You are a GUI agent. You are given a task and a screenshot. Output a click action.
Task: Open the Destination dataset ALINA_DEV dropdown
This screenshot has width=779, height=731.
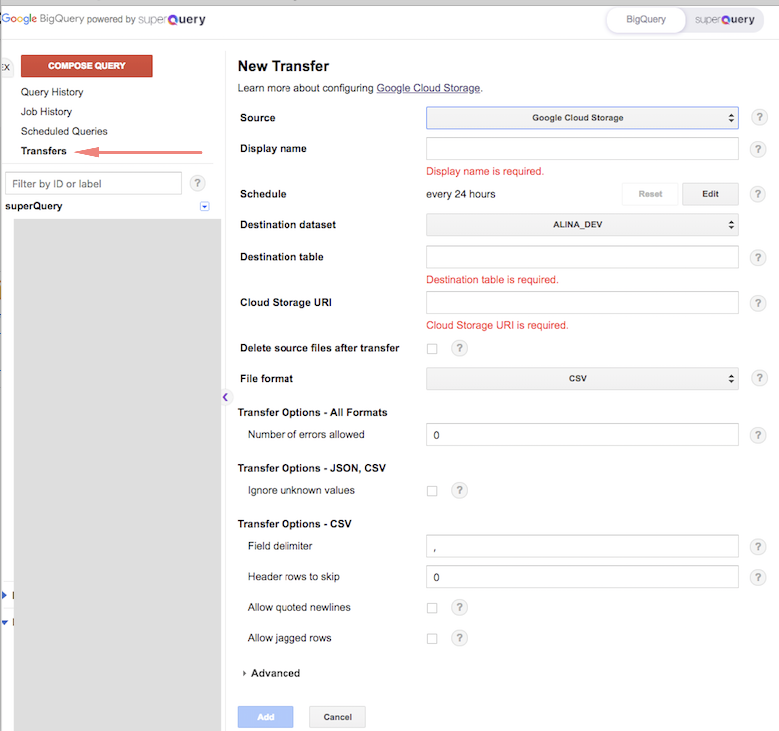point(582,225)
